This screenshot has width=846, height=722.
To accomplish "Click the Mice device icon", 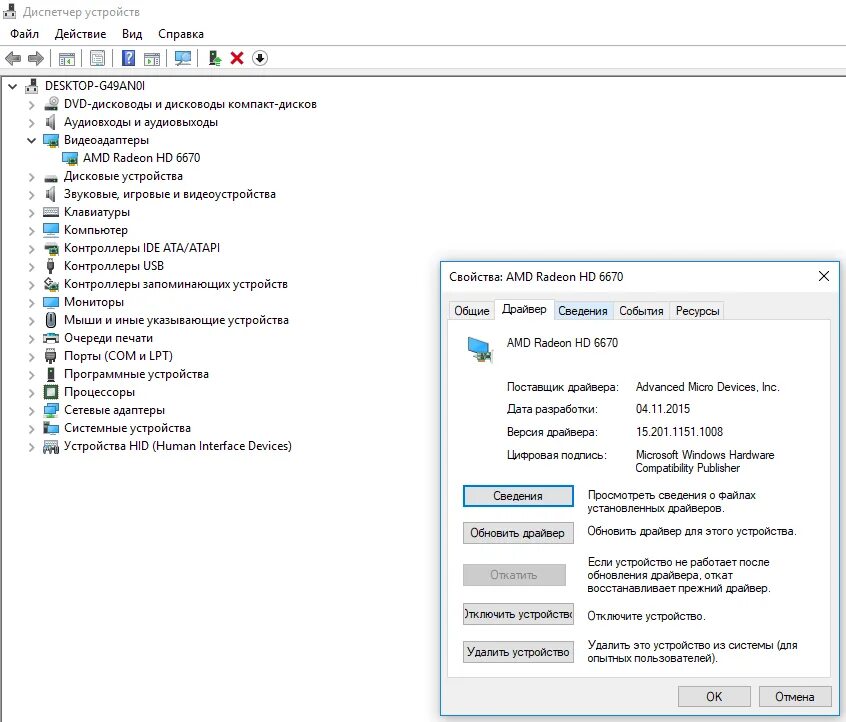I will point(51,320).
